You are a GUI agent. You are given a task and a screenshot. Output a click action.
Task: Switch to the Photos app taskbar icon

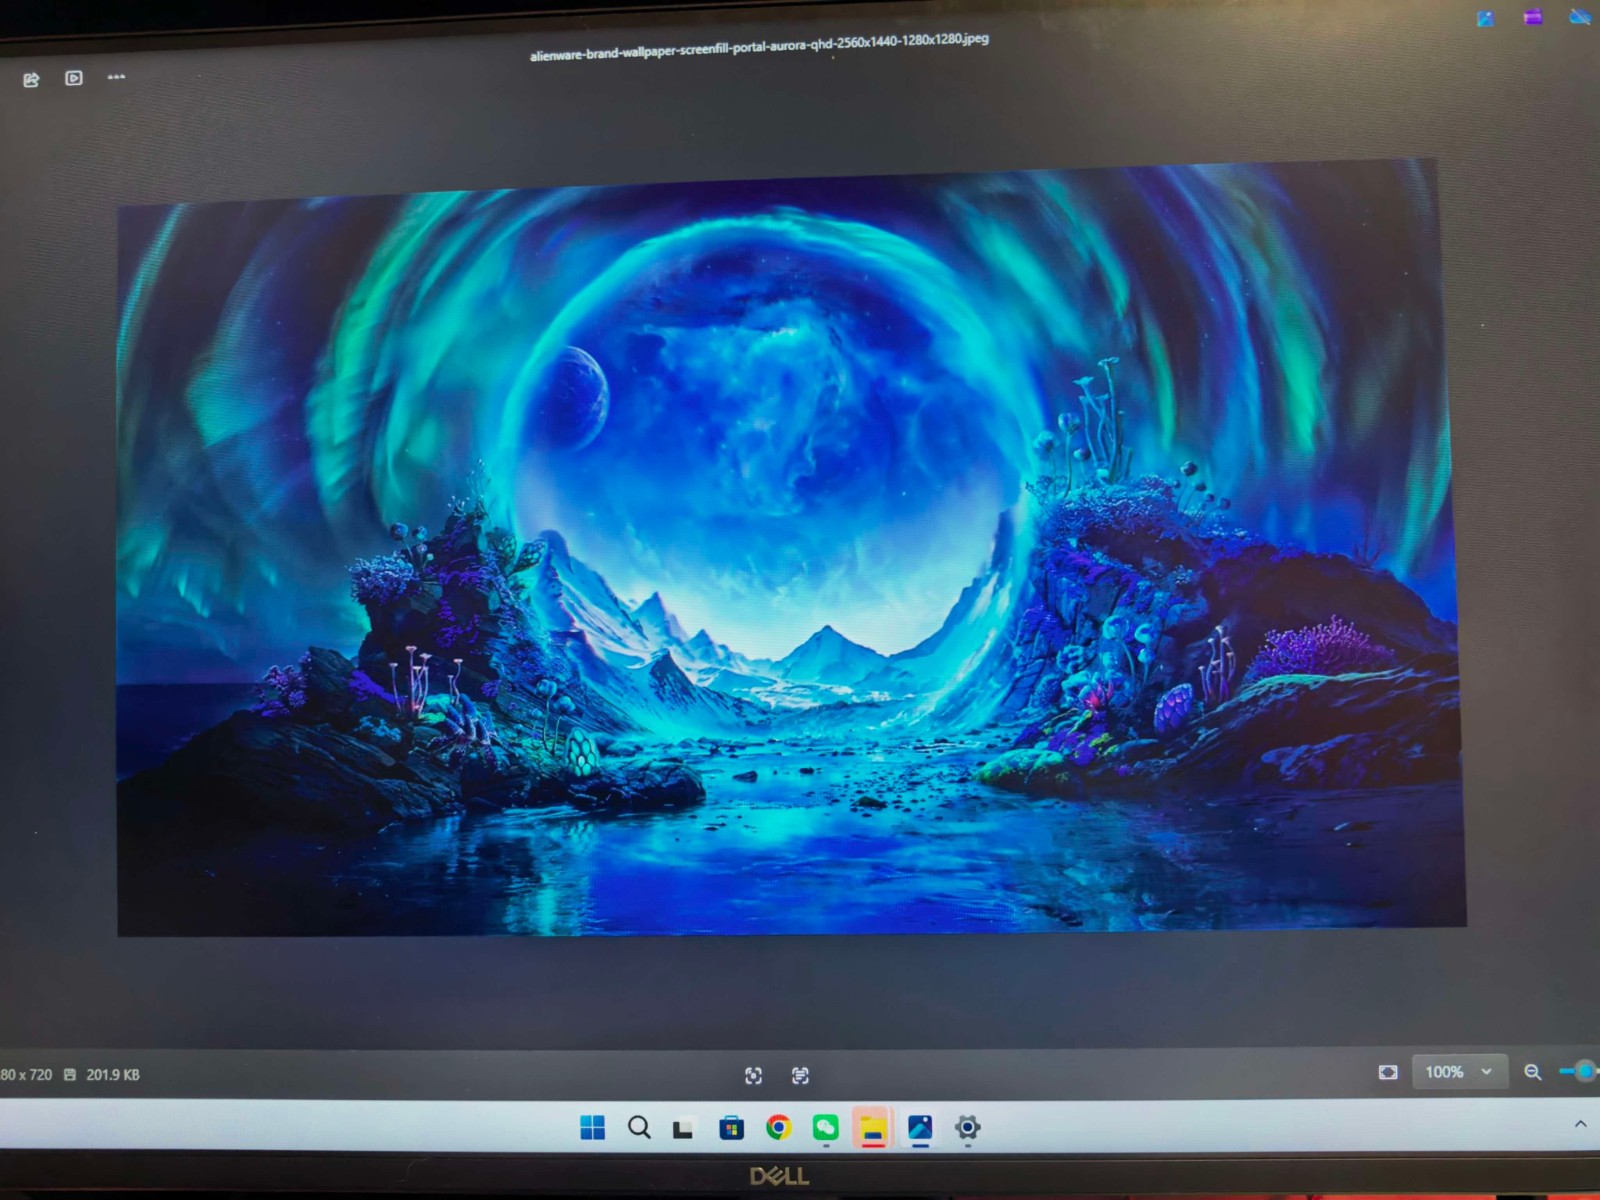920,1128
